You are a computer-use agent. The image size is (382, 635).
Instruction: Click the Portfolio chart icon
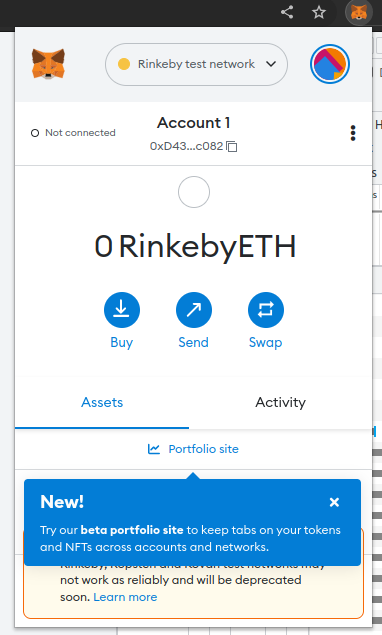154,449
